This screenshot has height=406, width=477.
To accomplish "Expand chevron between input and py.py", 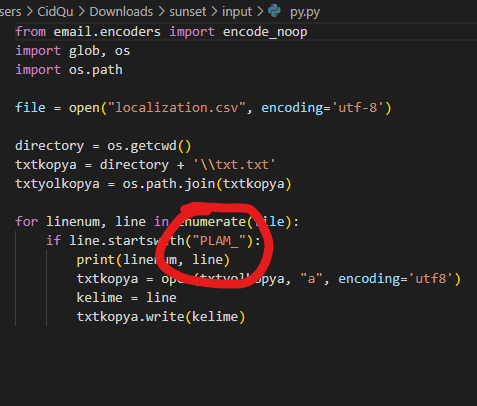I will [x=260, y=12].
